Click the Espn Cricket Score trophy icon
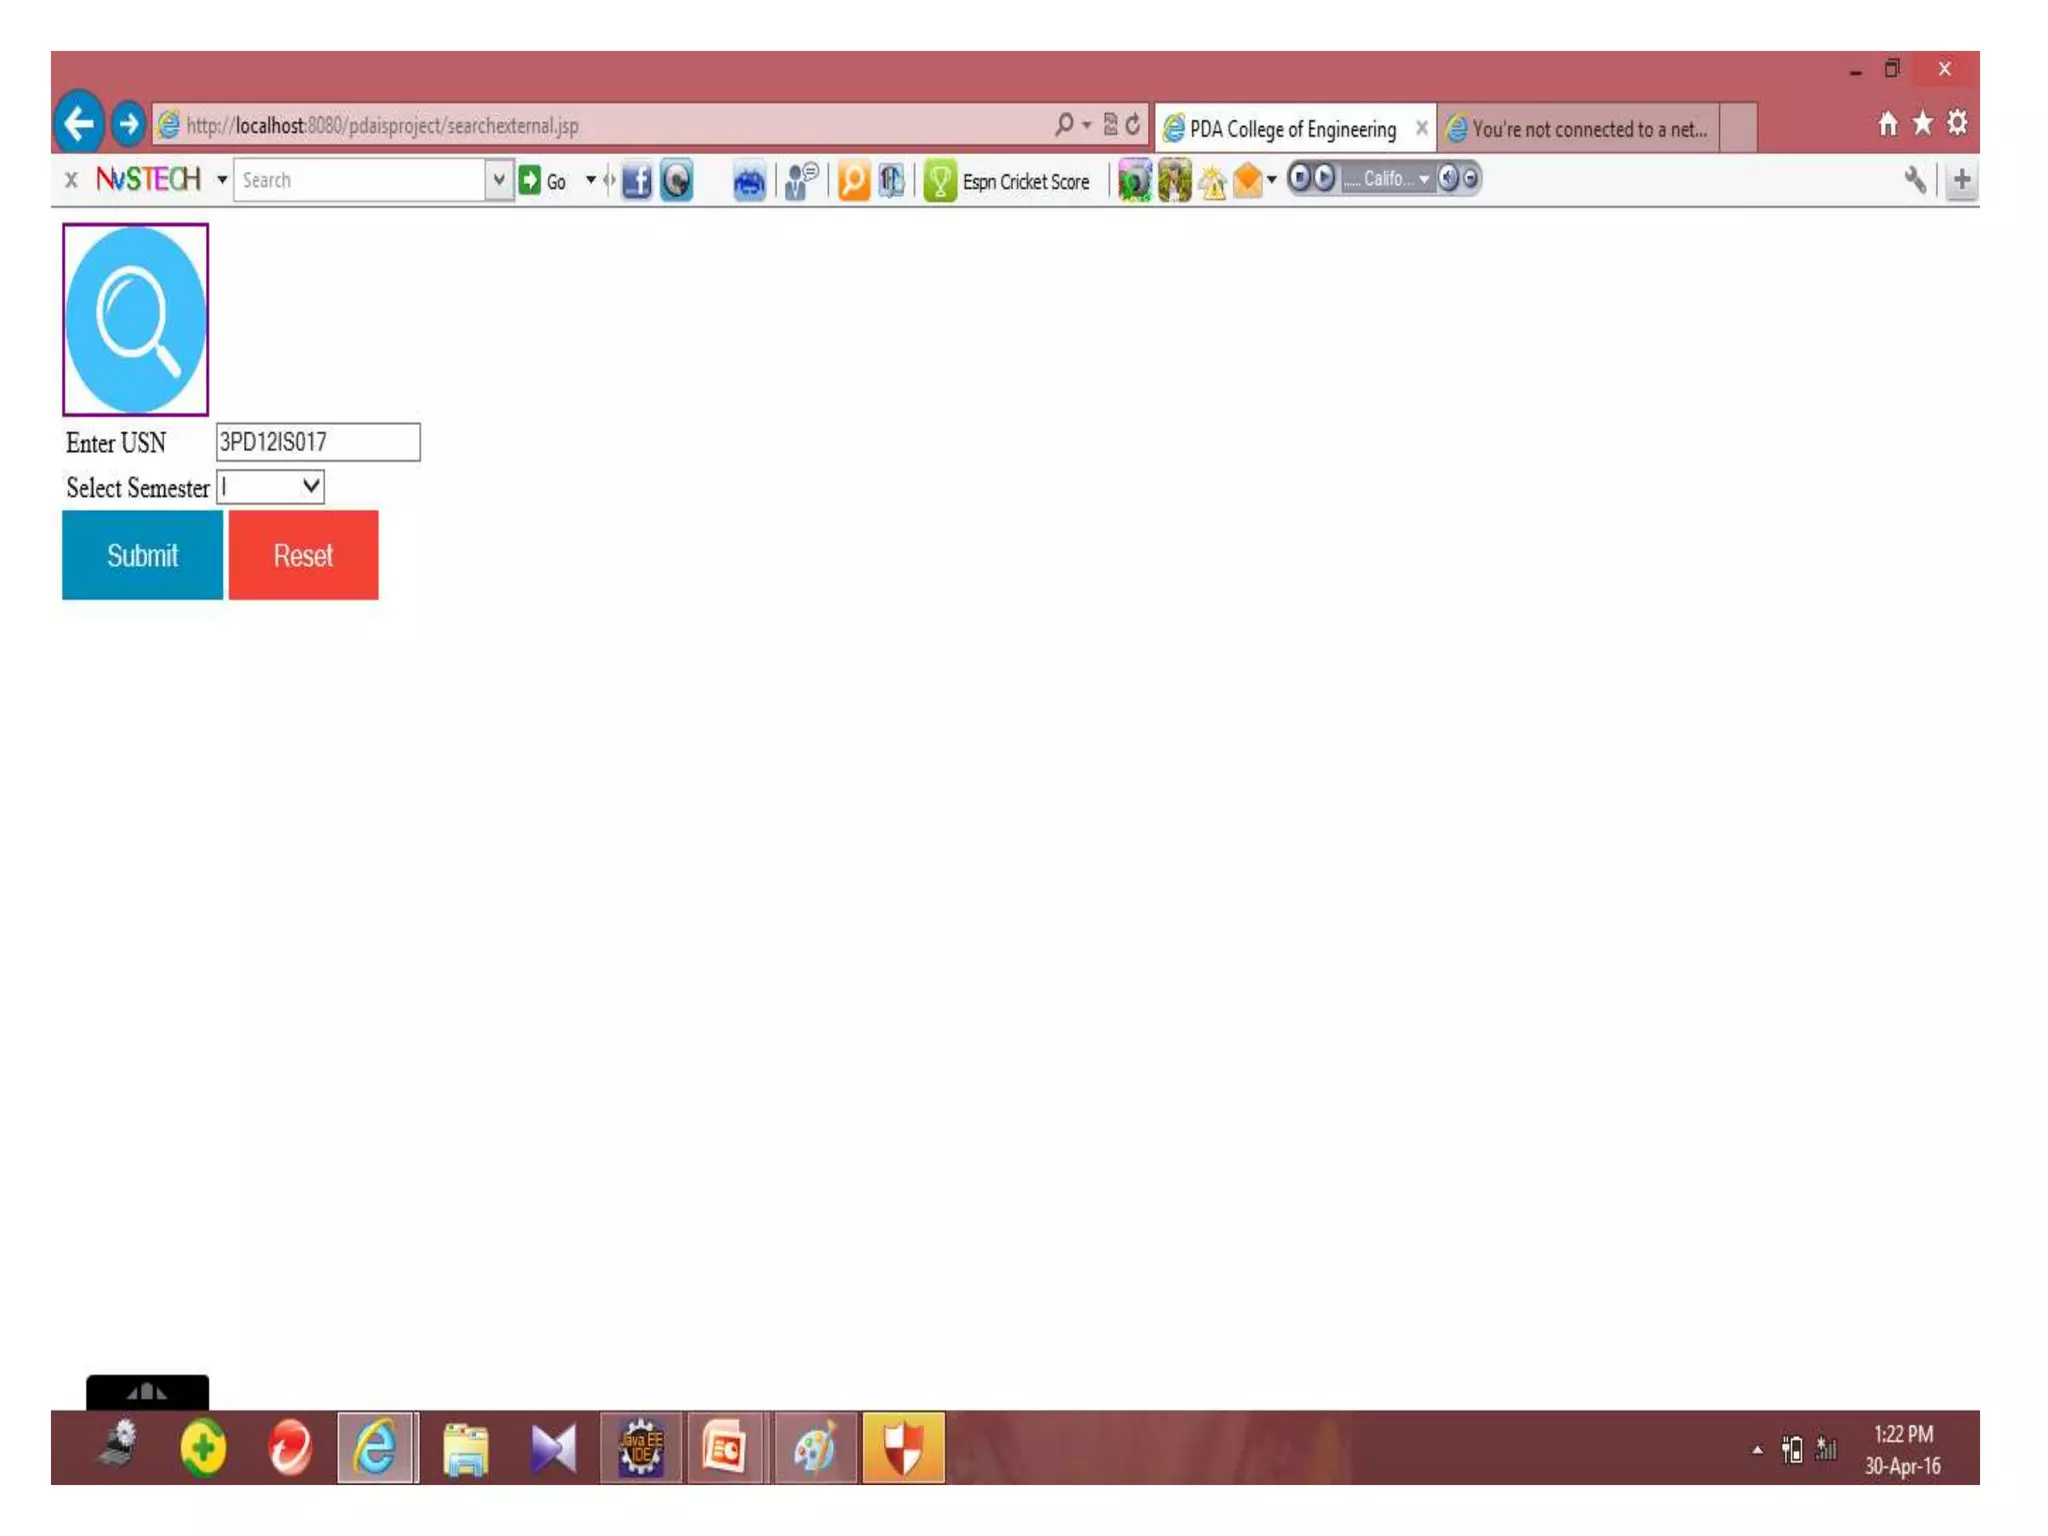The width and height of the screenshot is (2048, 1536). click(x=939, y=181)
